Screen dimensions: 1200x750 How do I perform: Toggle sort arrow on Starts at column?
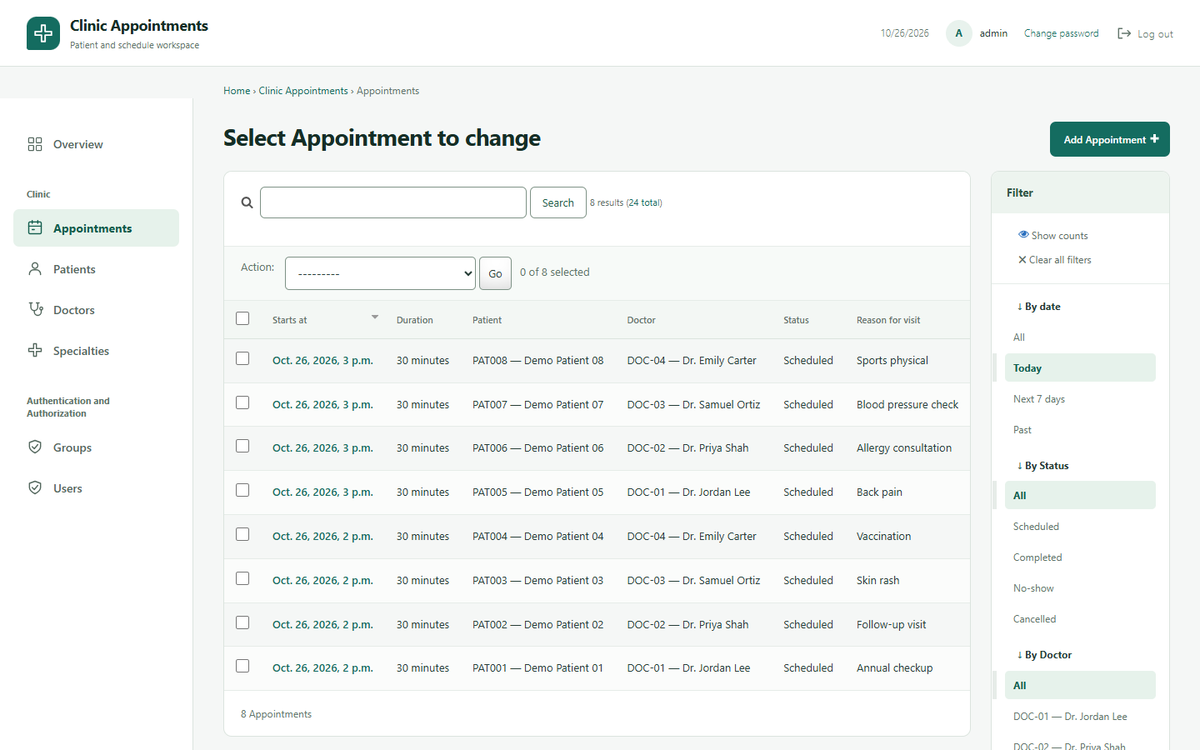pyautogui.click(x=375, y=317)
